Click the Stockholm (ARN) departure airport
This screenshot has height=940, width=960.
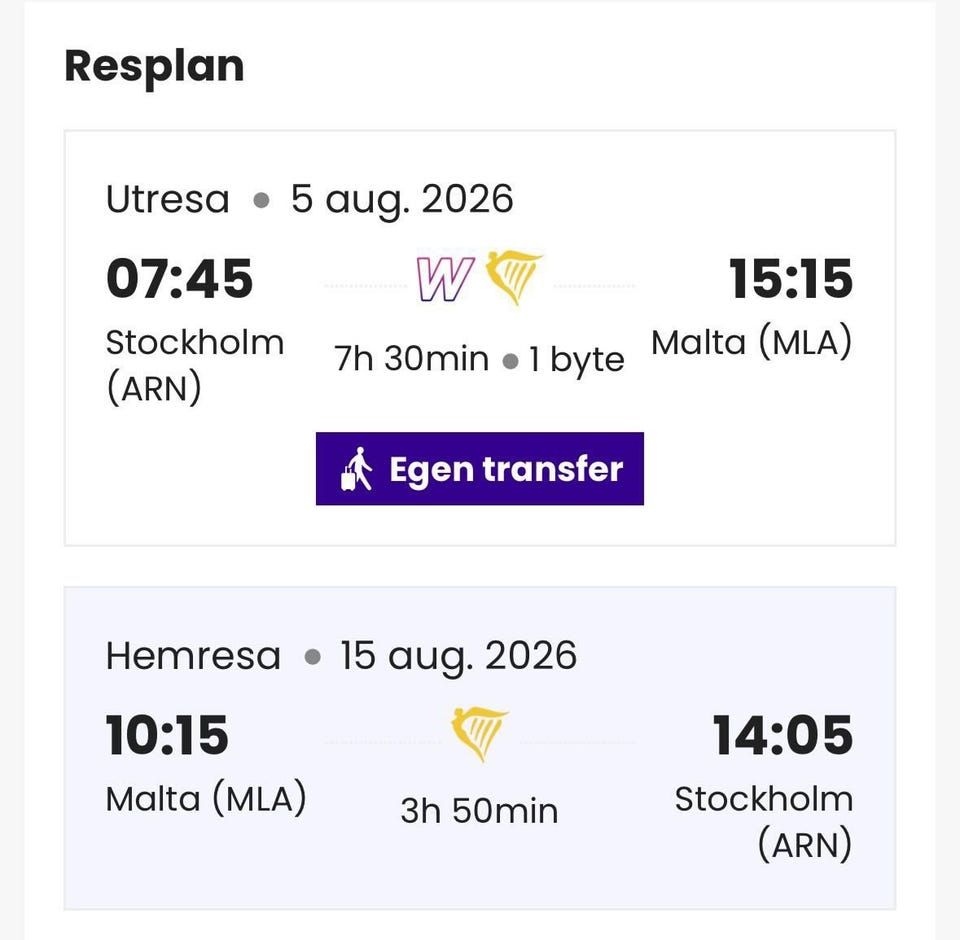click(x=195, y=366)
